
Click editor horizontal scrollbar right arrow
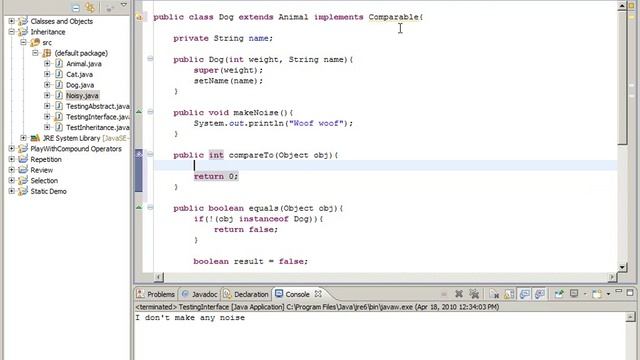tap(611, 277)
